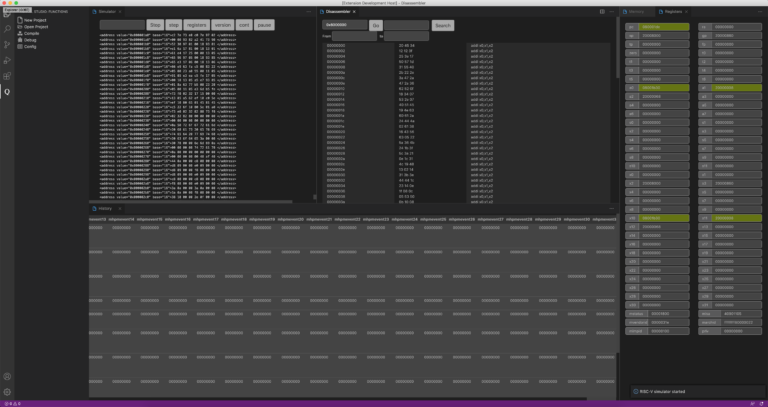The image size is (768, 407).
Task: Open the Manage gear icon
Action: (x=7, y=392)
